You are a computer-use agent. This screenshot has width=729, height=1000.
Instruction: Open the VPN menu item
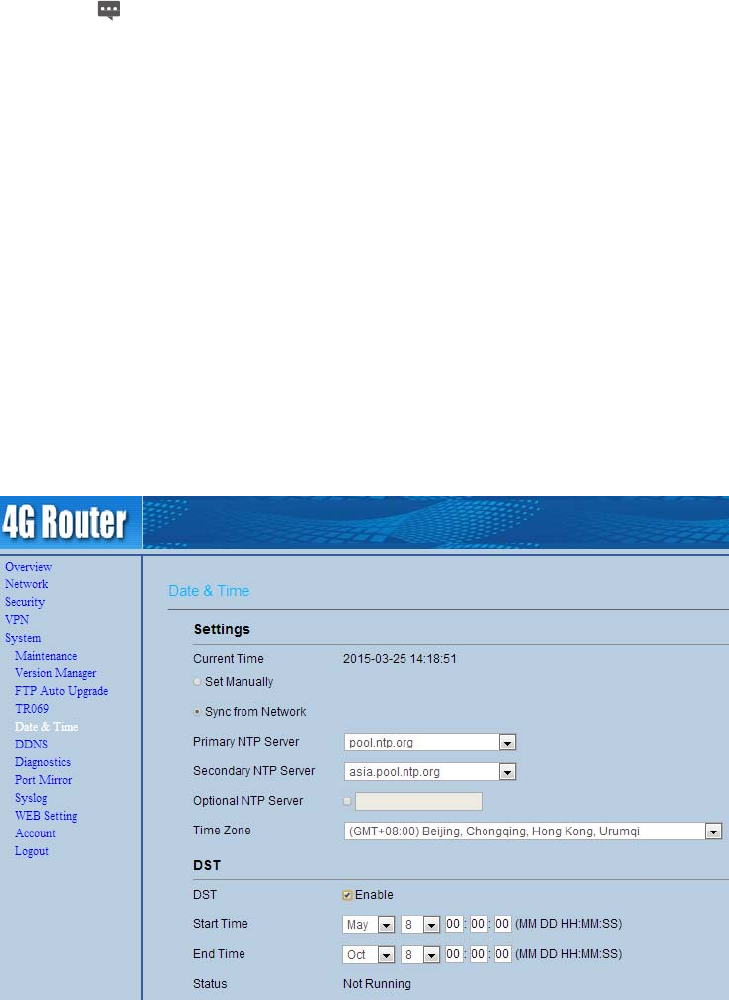[x=17, y=619]
